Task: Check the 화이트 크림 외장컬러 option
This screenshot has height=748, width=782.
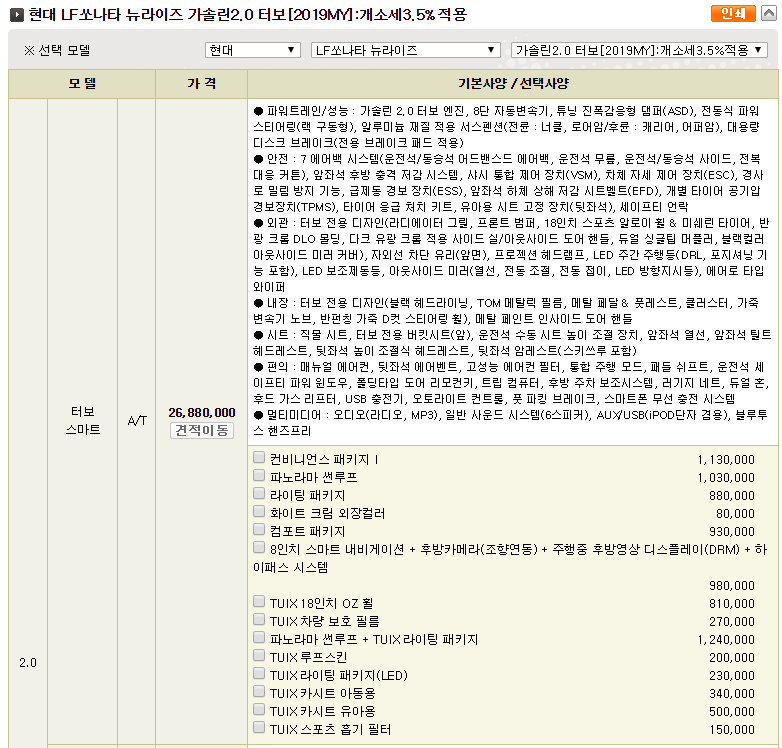Action: pyautogui.click(x=258, y=511)
